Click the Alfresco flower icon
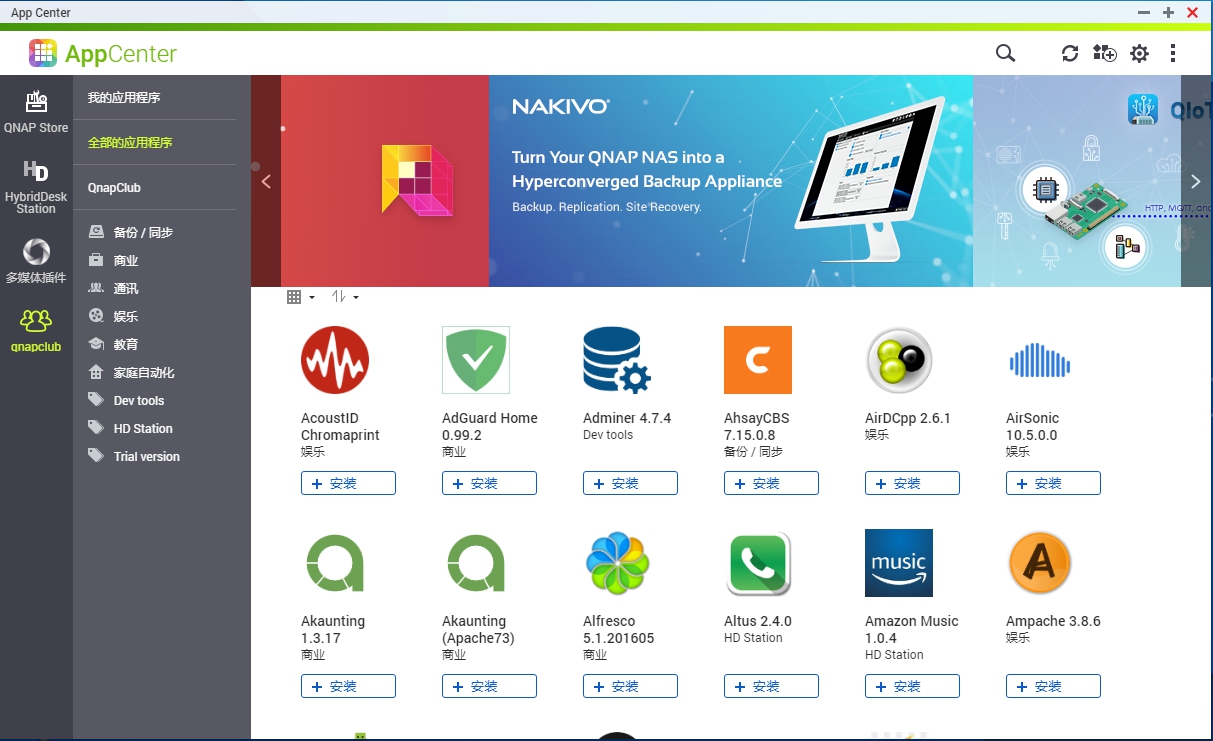The height and width of the screenshot is (741, 1213). (x=617, y=563)
